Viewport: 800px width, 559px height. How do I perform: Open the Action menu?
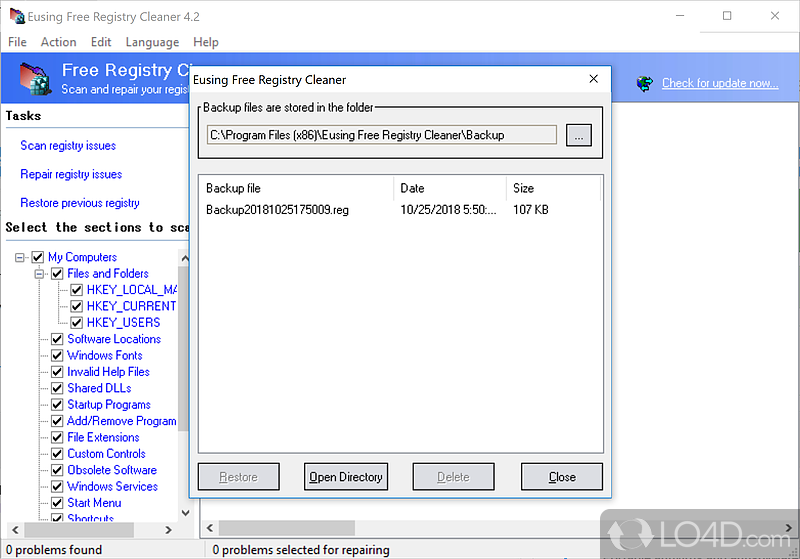click(x=59, y=42)
